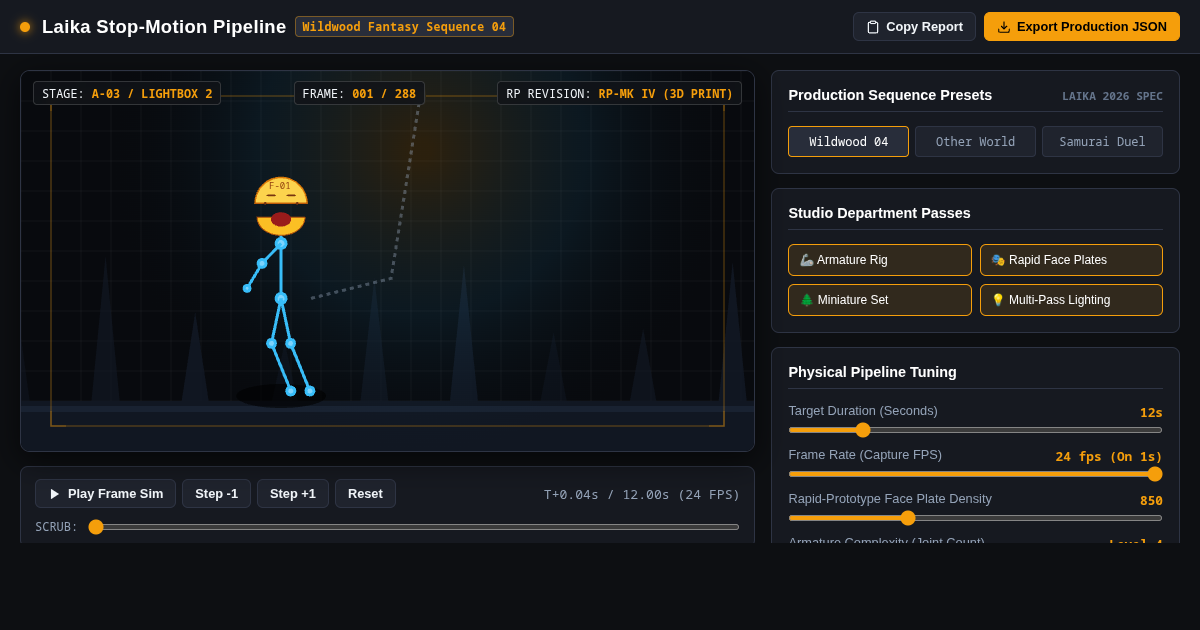Screen dimensions: 1200x630
Task: Click the STAGE: A-03 / LIGHTBOX 2 label
Action: click(127, 93)
